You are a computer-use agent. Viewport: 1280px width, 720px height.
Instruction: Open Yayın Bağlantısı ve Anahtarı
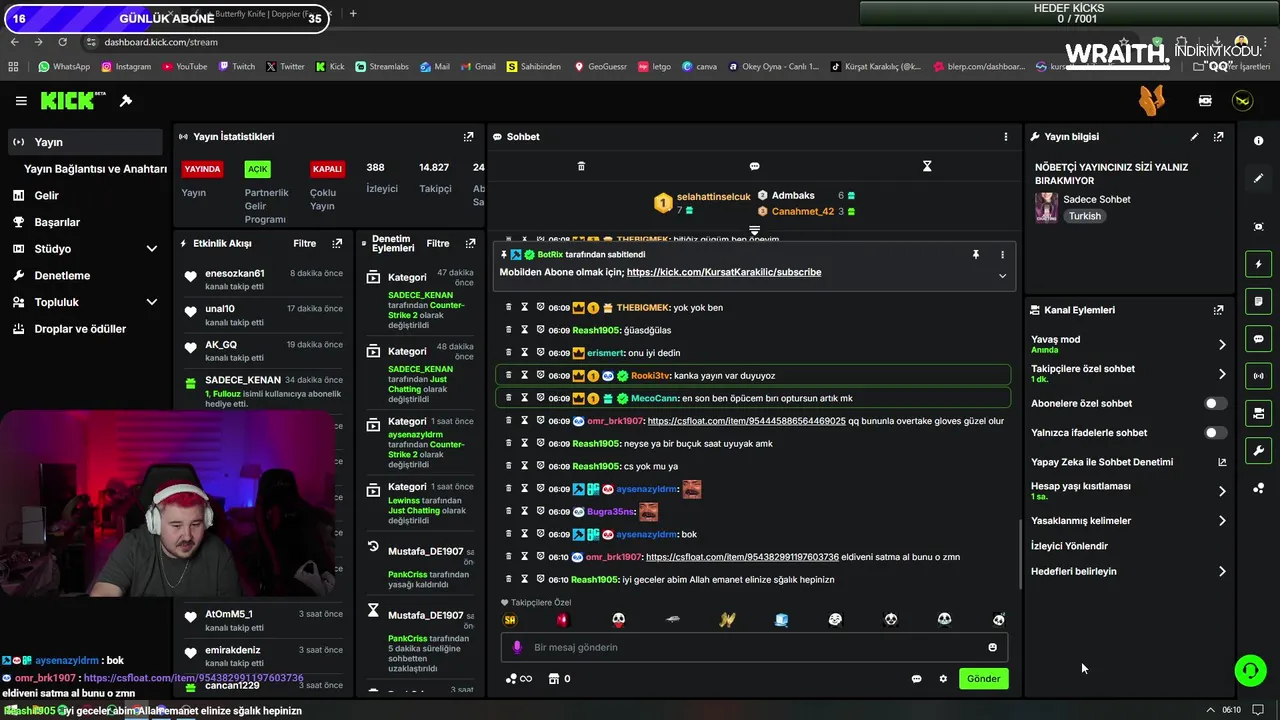point(95,169)
